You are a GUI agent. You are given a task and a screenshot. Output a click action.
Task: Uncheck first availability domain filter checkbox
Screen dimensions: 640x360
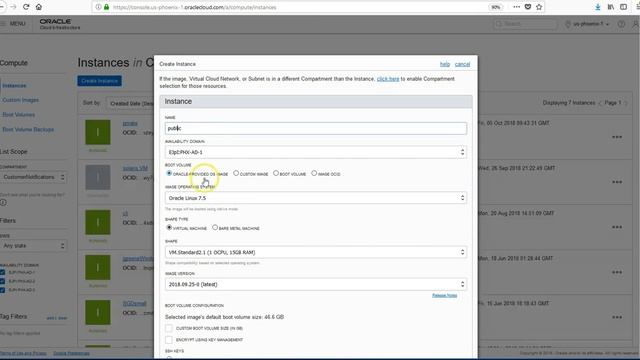(2, 272)
